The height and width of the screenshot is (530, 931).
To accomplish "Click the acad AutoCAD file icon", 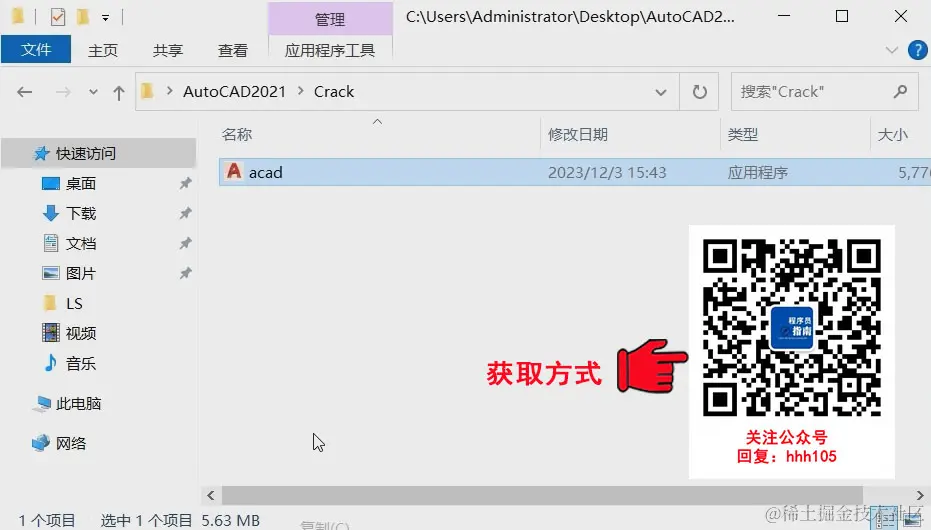I will point(234,172).
